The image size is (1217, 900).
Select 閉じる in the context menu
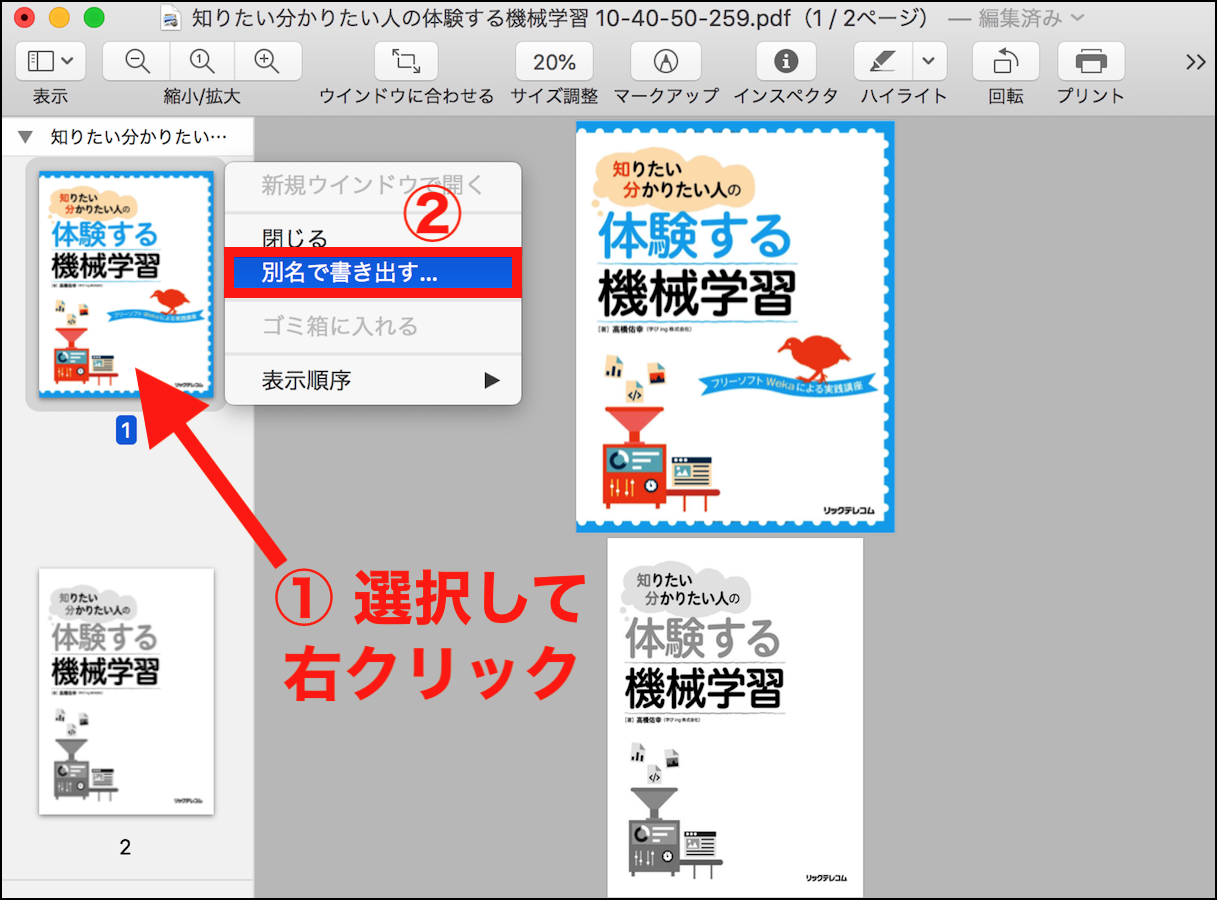point(295,239)
